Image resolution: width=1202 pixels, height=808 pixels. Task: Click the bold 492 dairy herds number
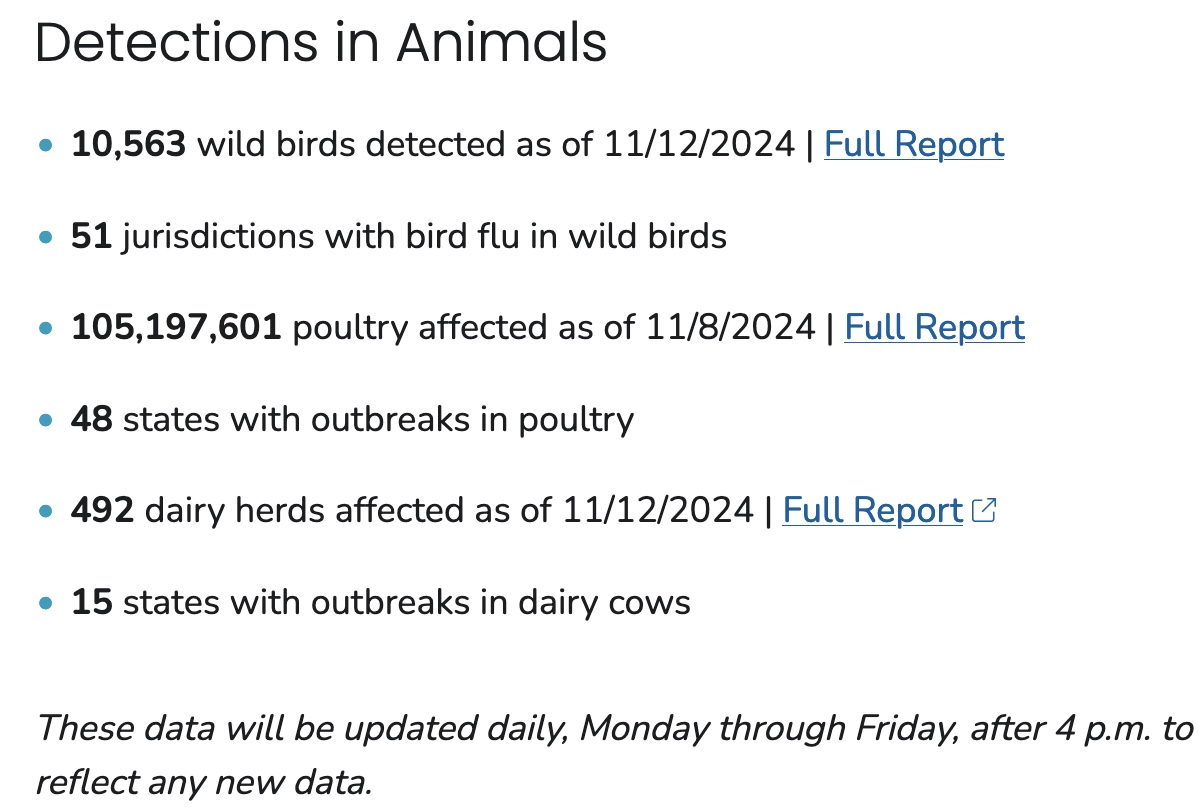click(x=102, y=511)
